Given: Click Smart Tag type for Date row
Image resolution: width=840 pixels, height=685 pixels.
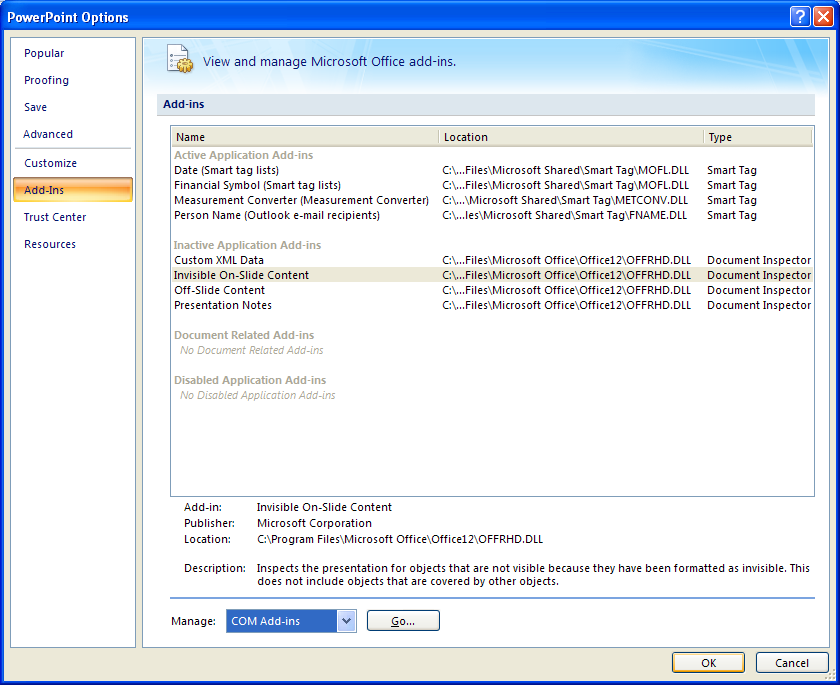Looking at the screenshot, I should [732, 170].
